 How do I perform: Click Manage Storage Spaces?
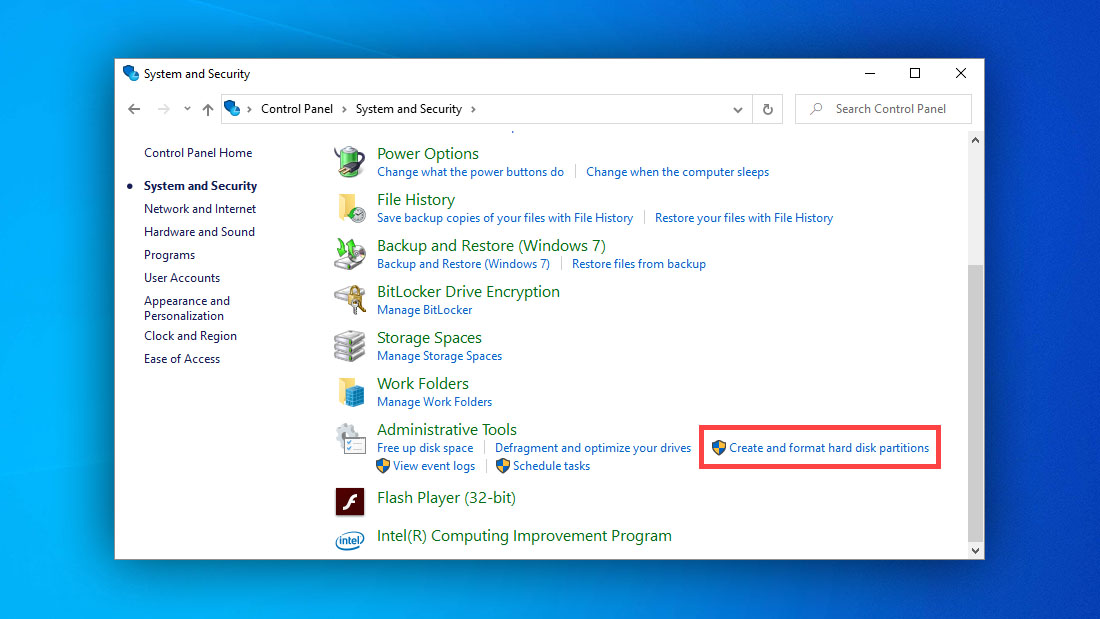coord(439,356)
